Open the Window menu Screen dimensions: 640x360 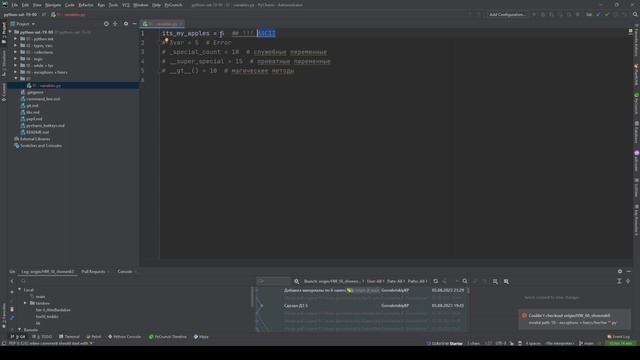140,5
